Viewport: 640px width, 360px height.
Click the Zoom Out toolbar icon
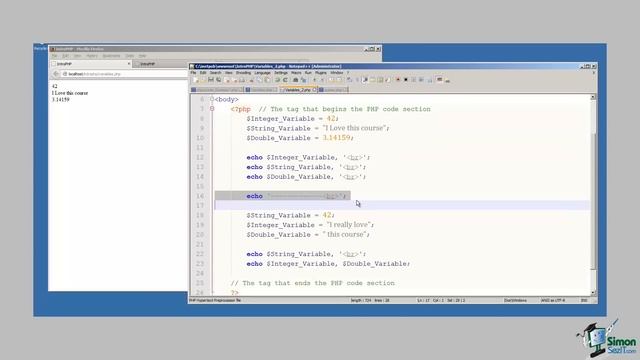pyautogui.click(x=322, y=80)
